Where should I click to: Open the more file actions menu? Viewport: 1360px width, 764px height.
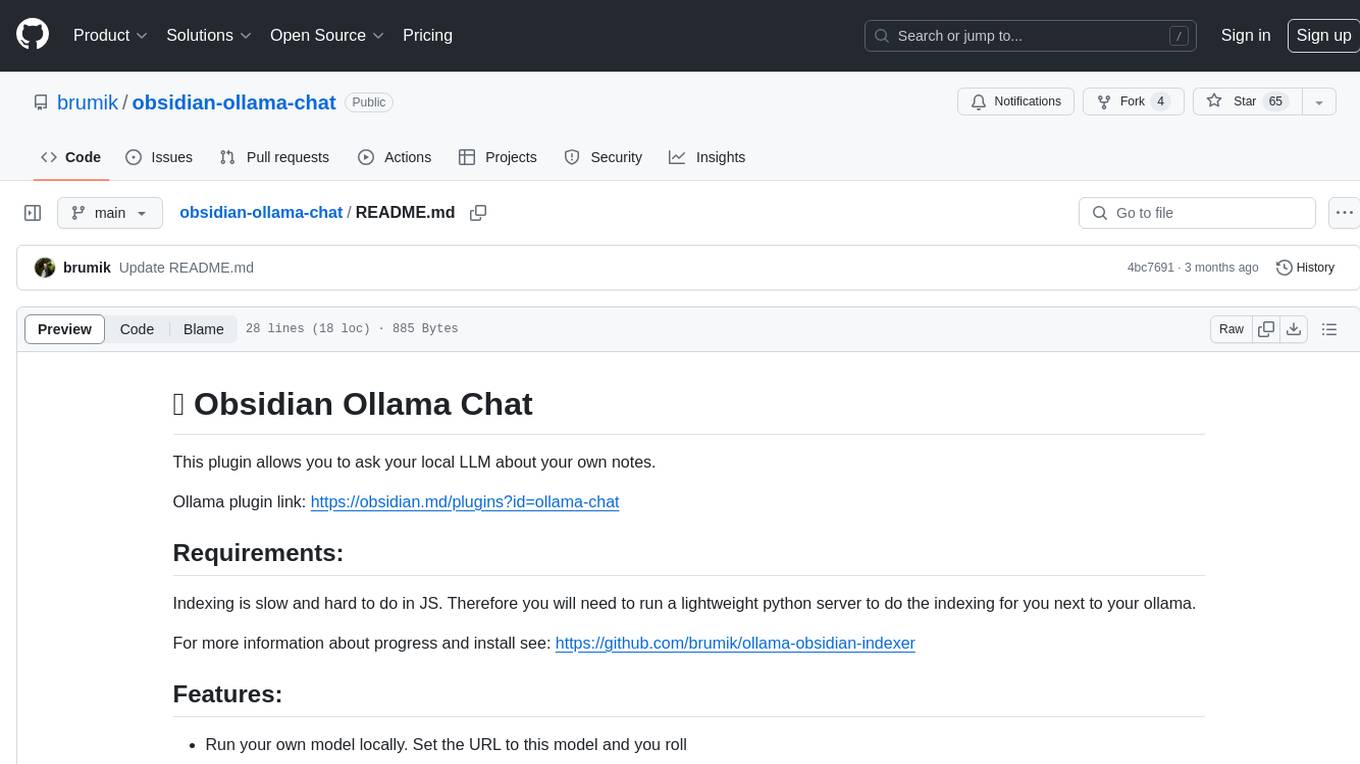pos(1345,213)
